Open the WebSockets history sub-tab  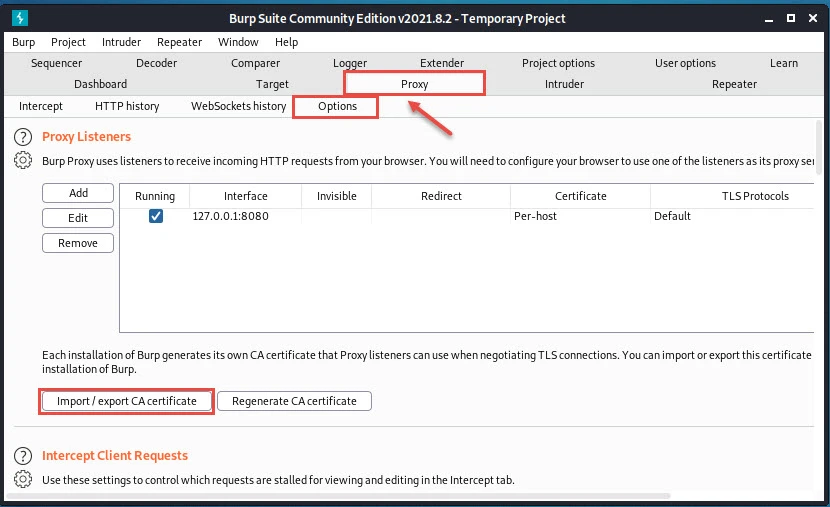click(x=238, y=106)
